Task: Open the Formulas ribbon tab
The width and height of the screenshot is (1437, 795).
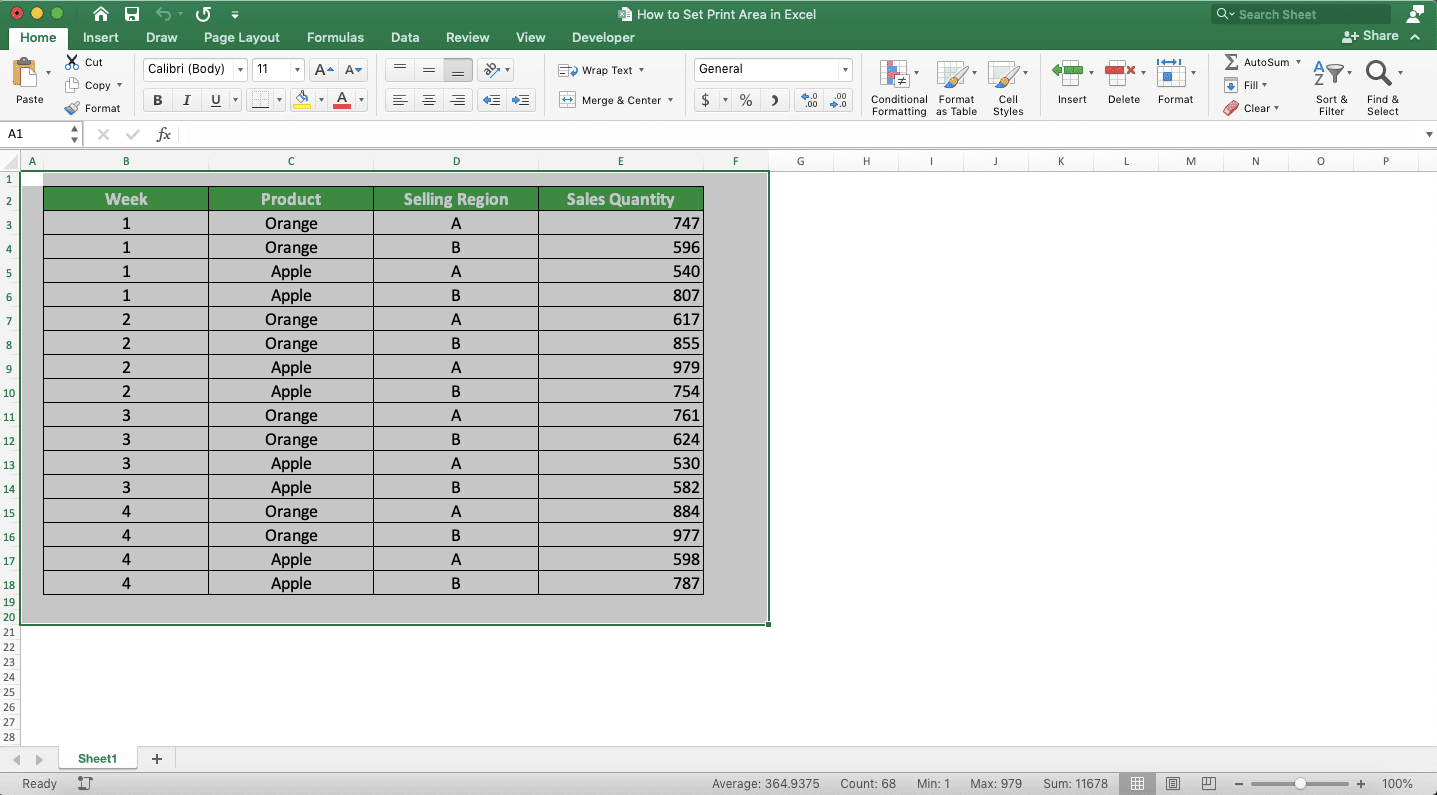Action: click(335, 38)
